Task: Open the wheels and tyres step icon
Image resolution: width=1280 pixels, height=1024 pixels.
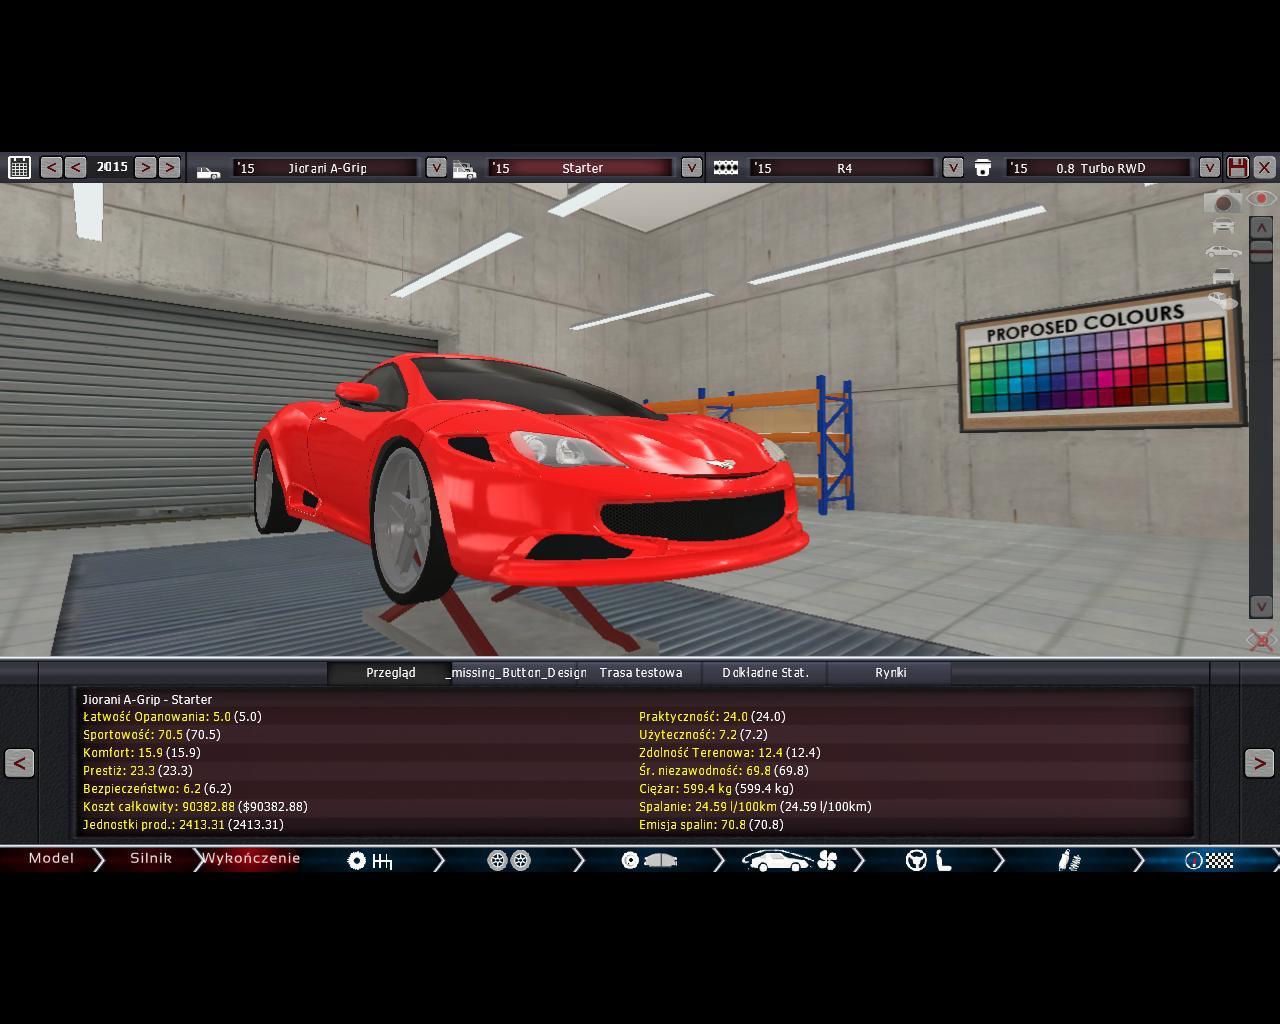Action: 509,860
